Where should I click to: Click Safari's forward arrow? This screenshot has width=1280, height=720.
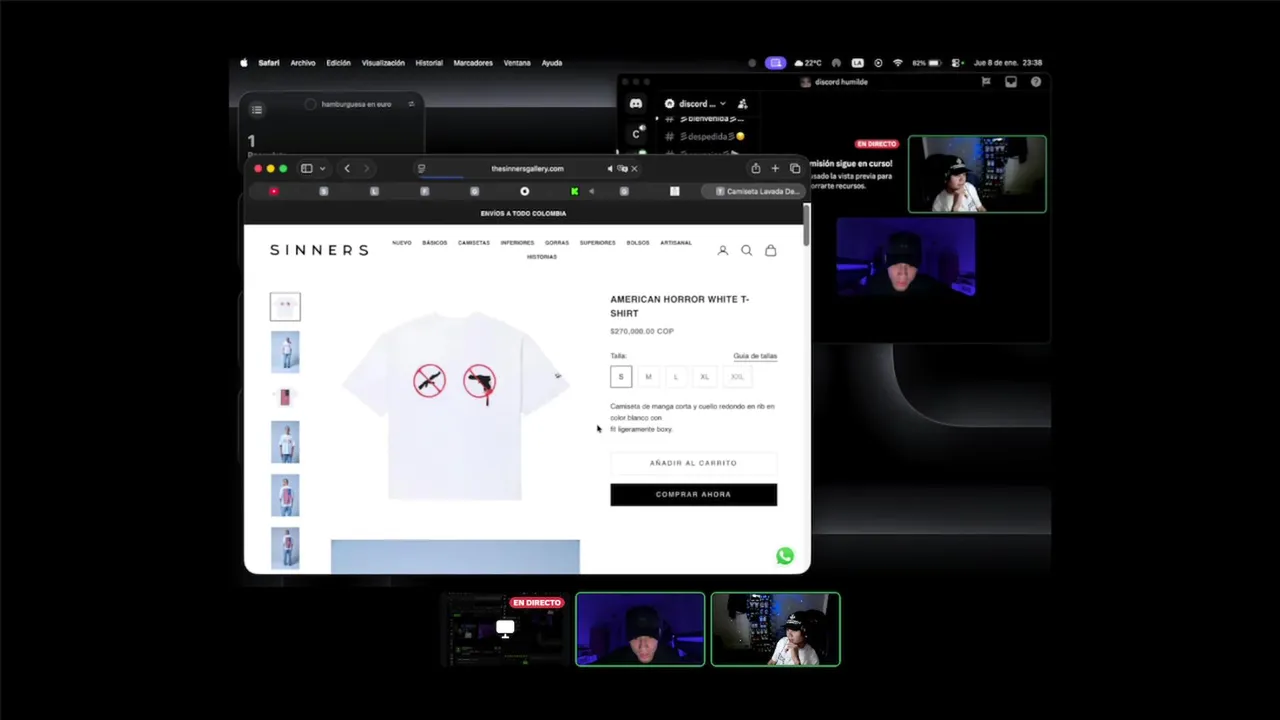[x=366, y=168]
